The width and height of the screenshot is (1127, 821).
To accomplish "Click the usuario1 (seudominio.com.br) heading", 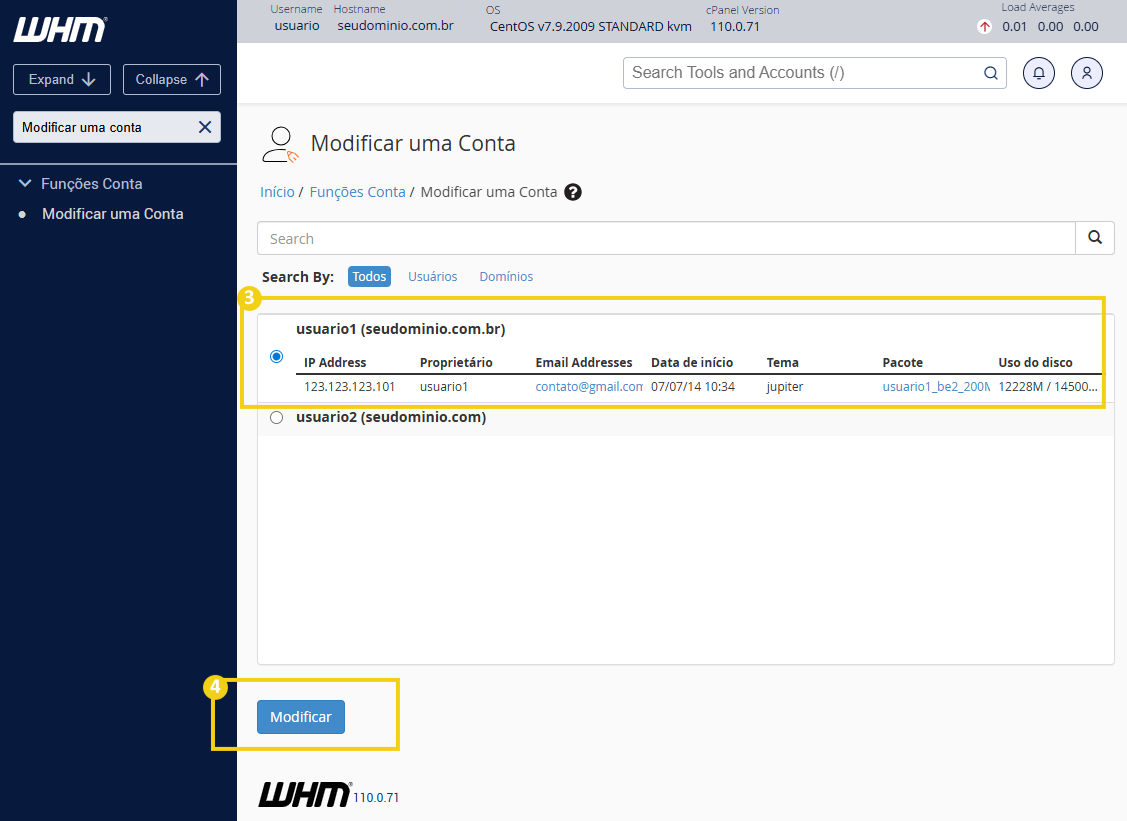I will pos(400,329).
